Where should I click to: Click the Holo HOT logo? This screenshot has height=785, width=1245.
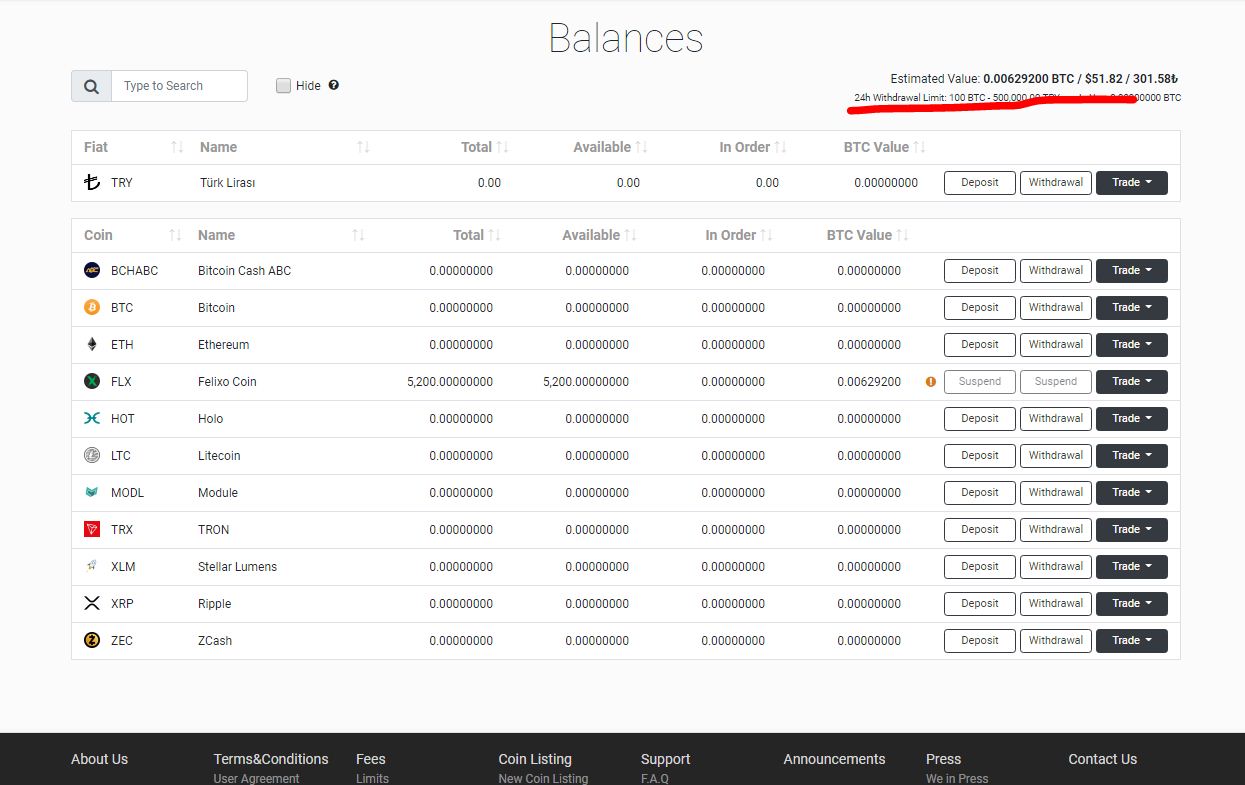click(x=92, y=418)
